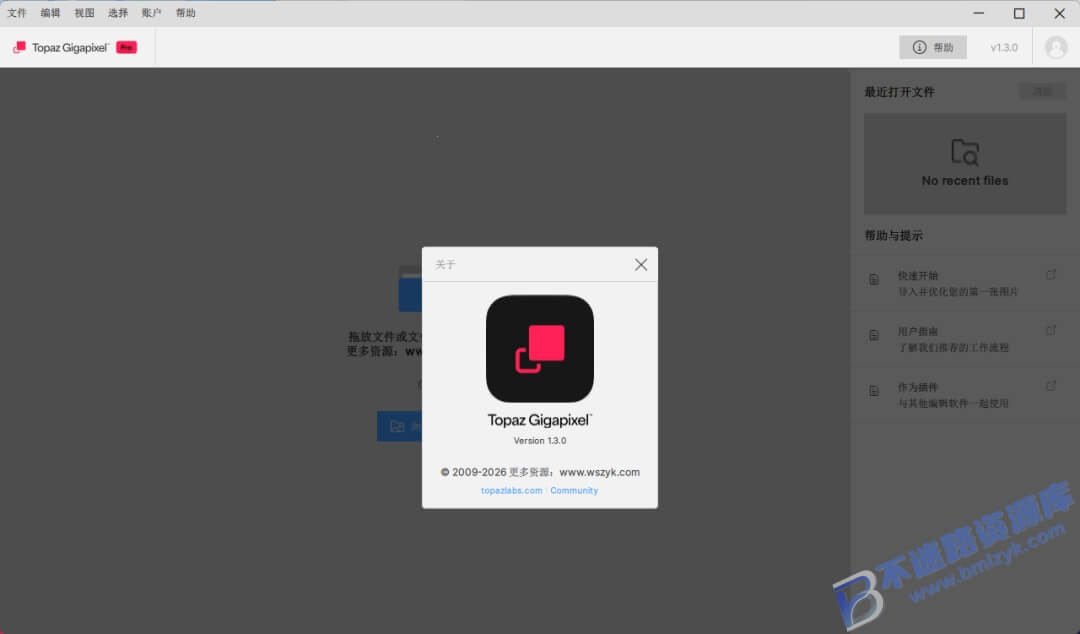The image size is (1080, 634).
Task: Click the clear button beside 最近打开文件
Action: coord(1042,92)
